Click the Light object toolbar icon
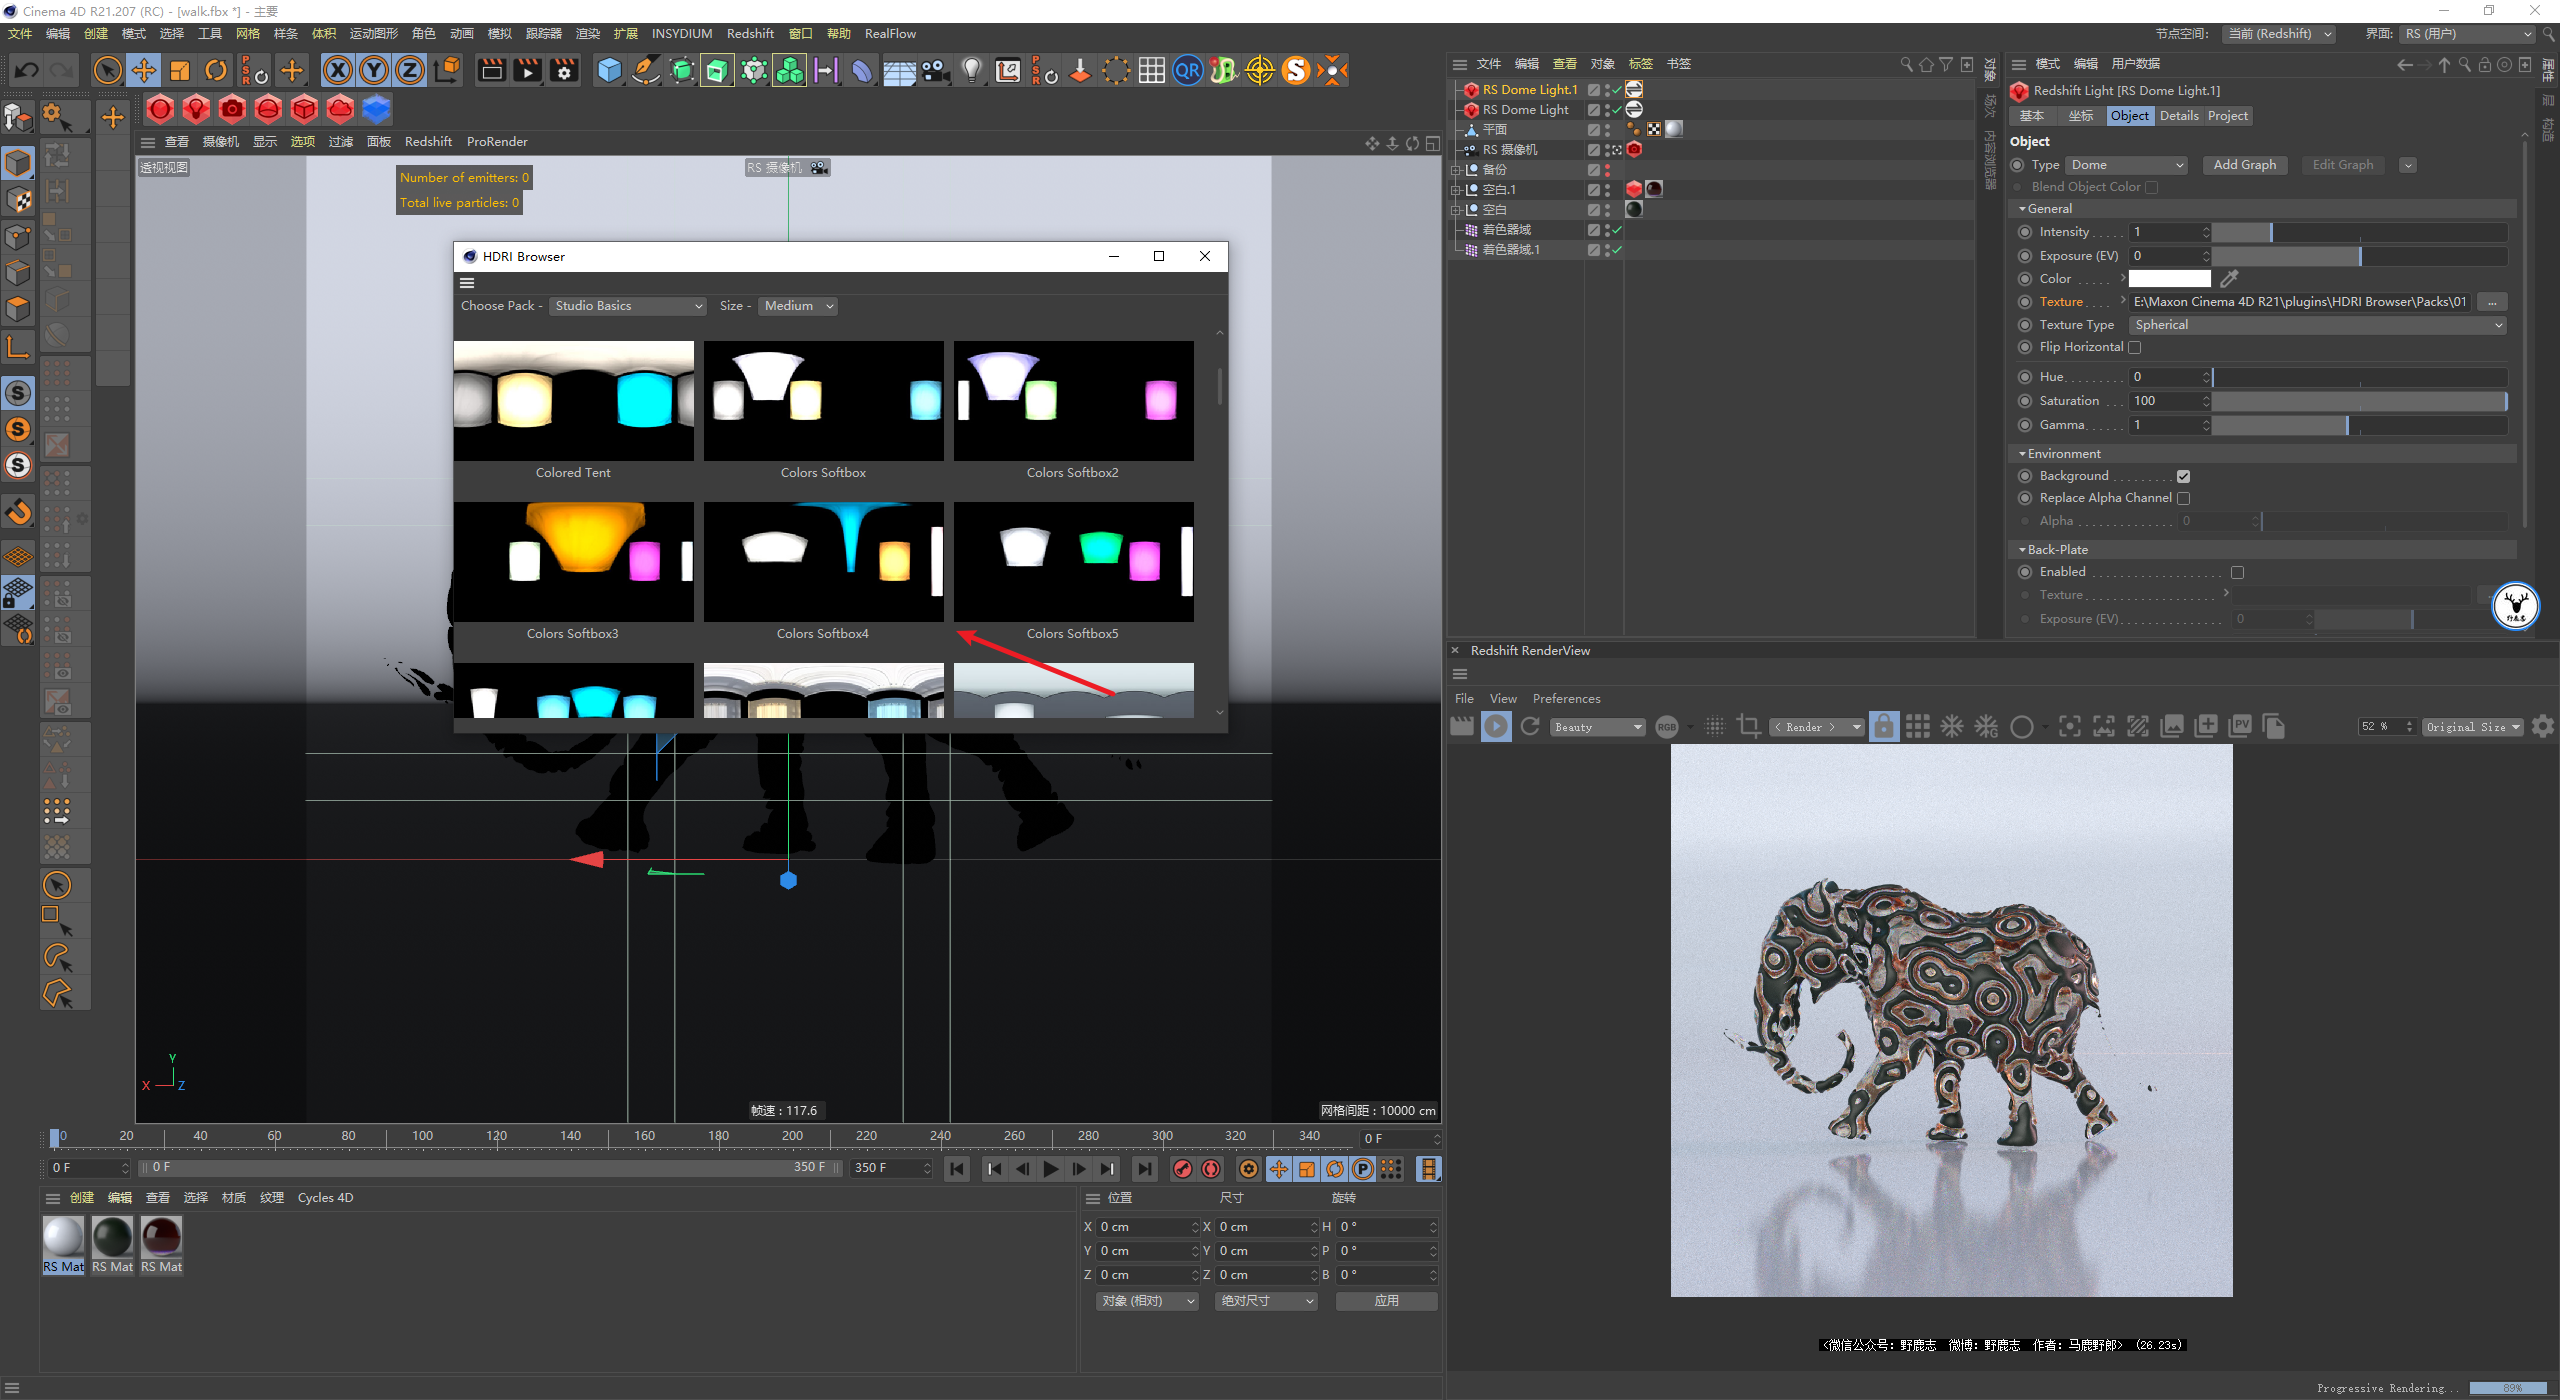2560x1400 pixels. (x=971, y=70)
